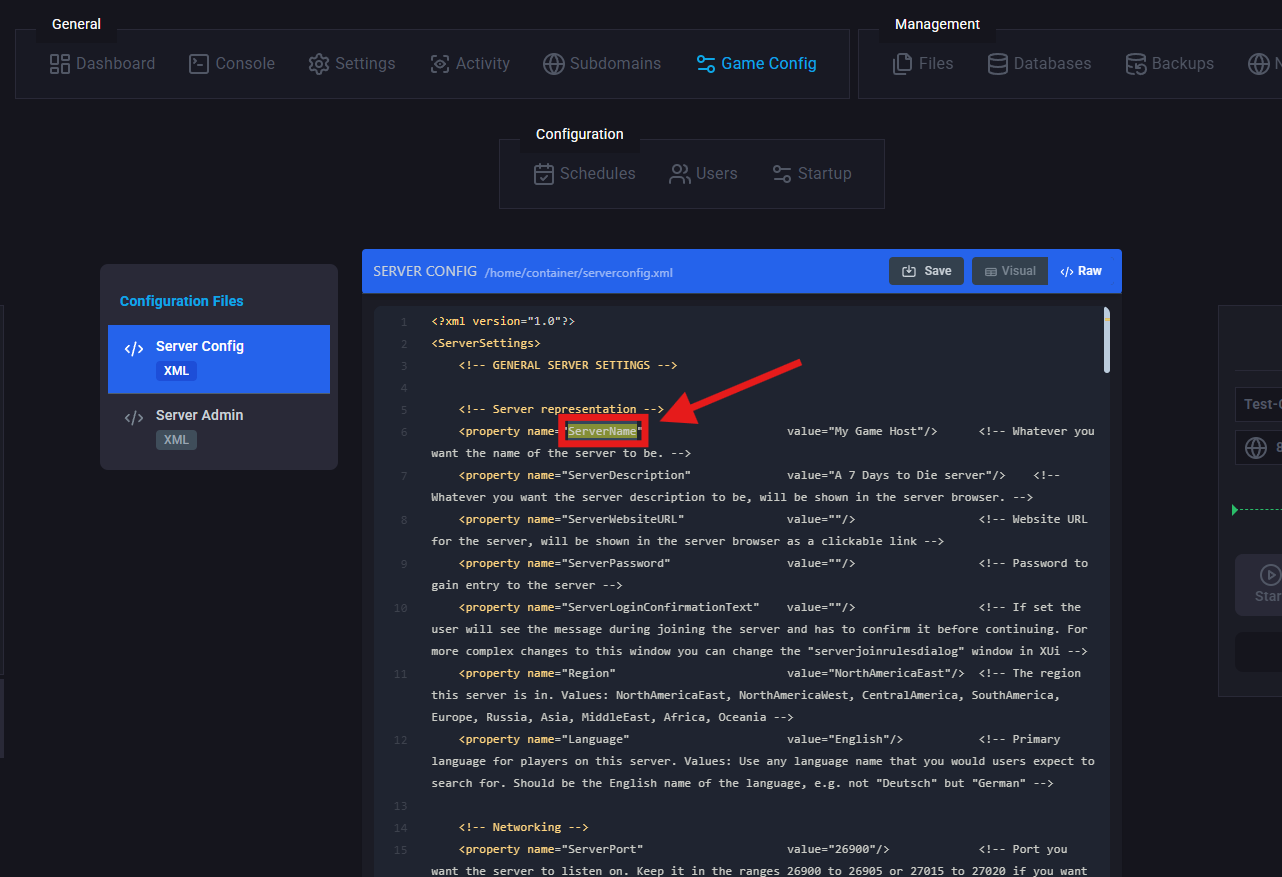Open the Startup configuration

point(812,174)
